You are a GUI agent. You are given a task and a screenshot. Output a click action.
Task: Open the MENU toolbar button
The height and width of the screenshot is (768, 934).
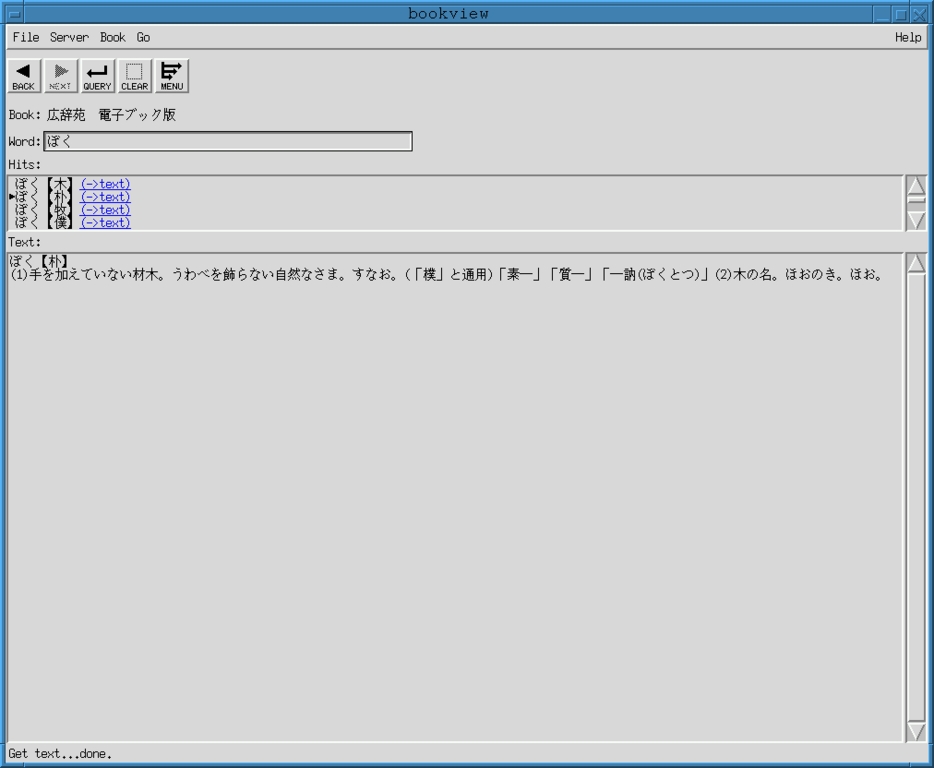click(172, 75)
